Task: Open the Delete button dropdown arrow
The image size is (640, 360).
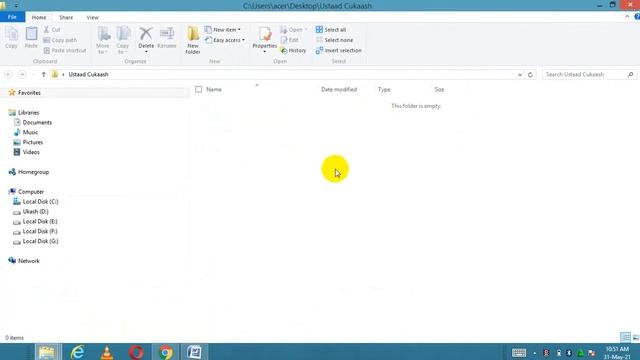Action: tap(146, 52)
